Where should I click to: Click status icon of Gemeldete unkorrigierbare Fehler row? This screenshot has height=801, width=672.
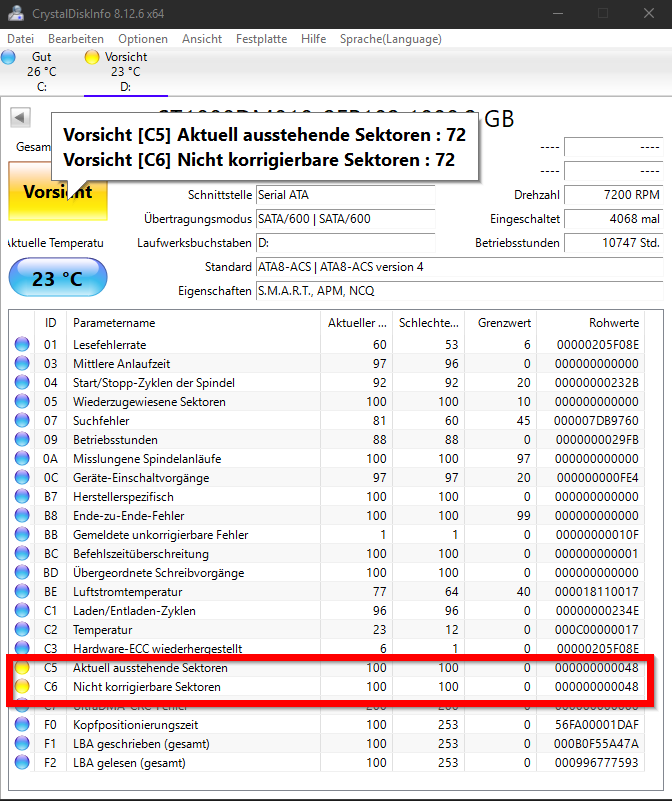pyautogui.click(x=22, y=534)
